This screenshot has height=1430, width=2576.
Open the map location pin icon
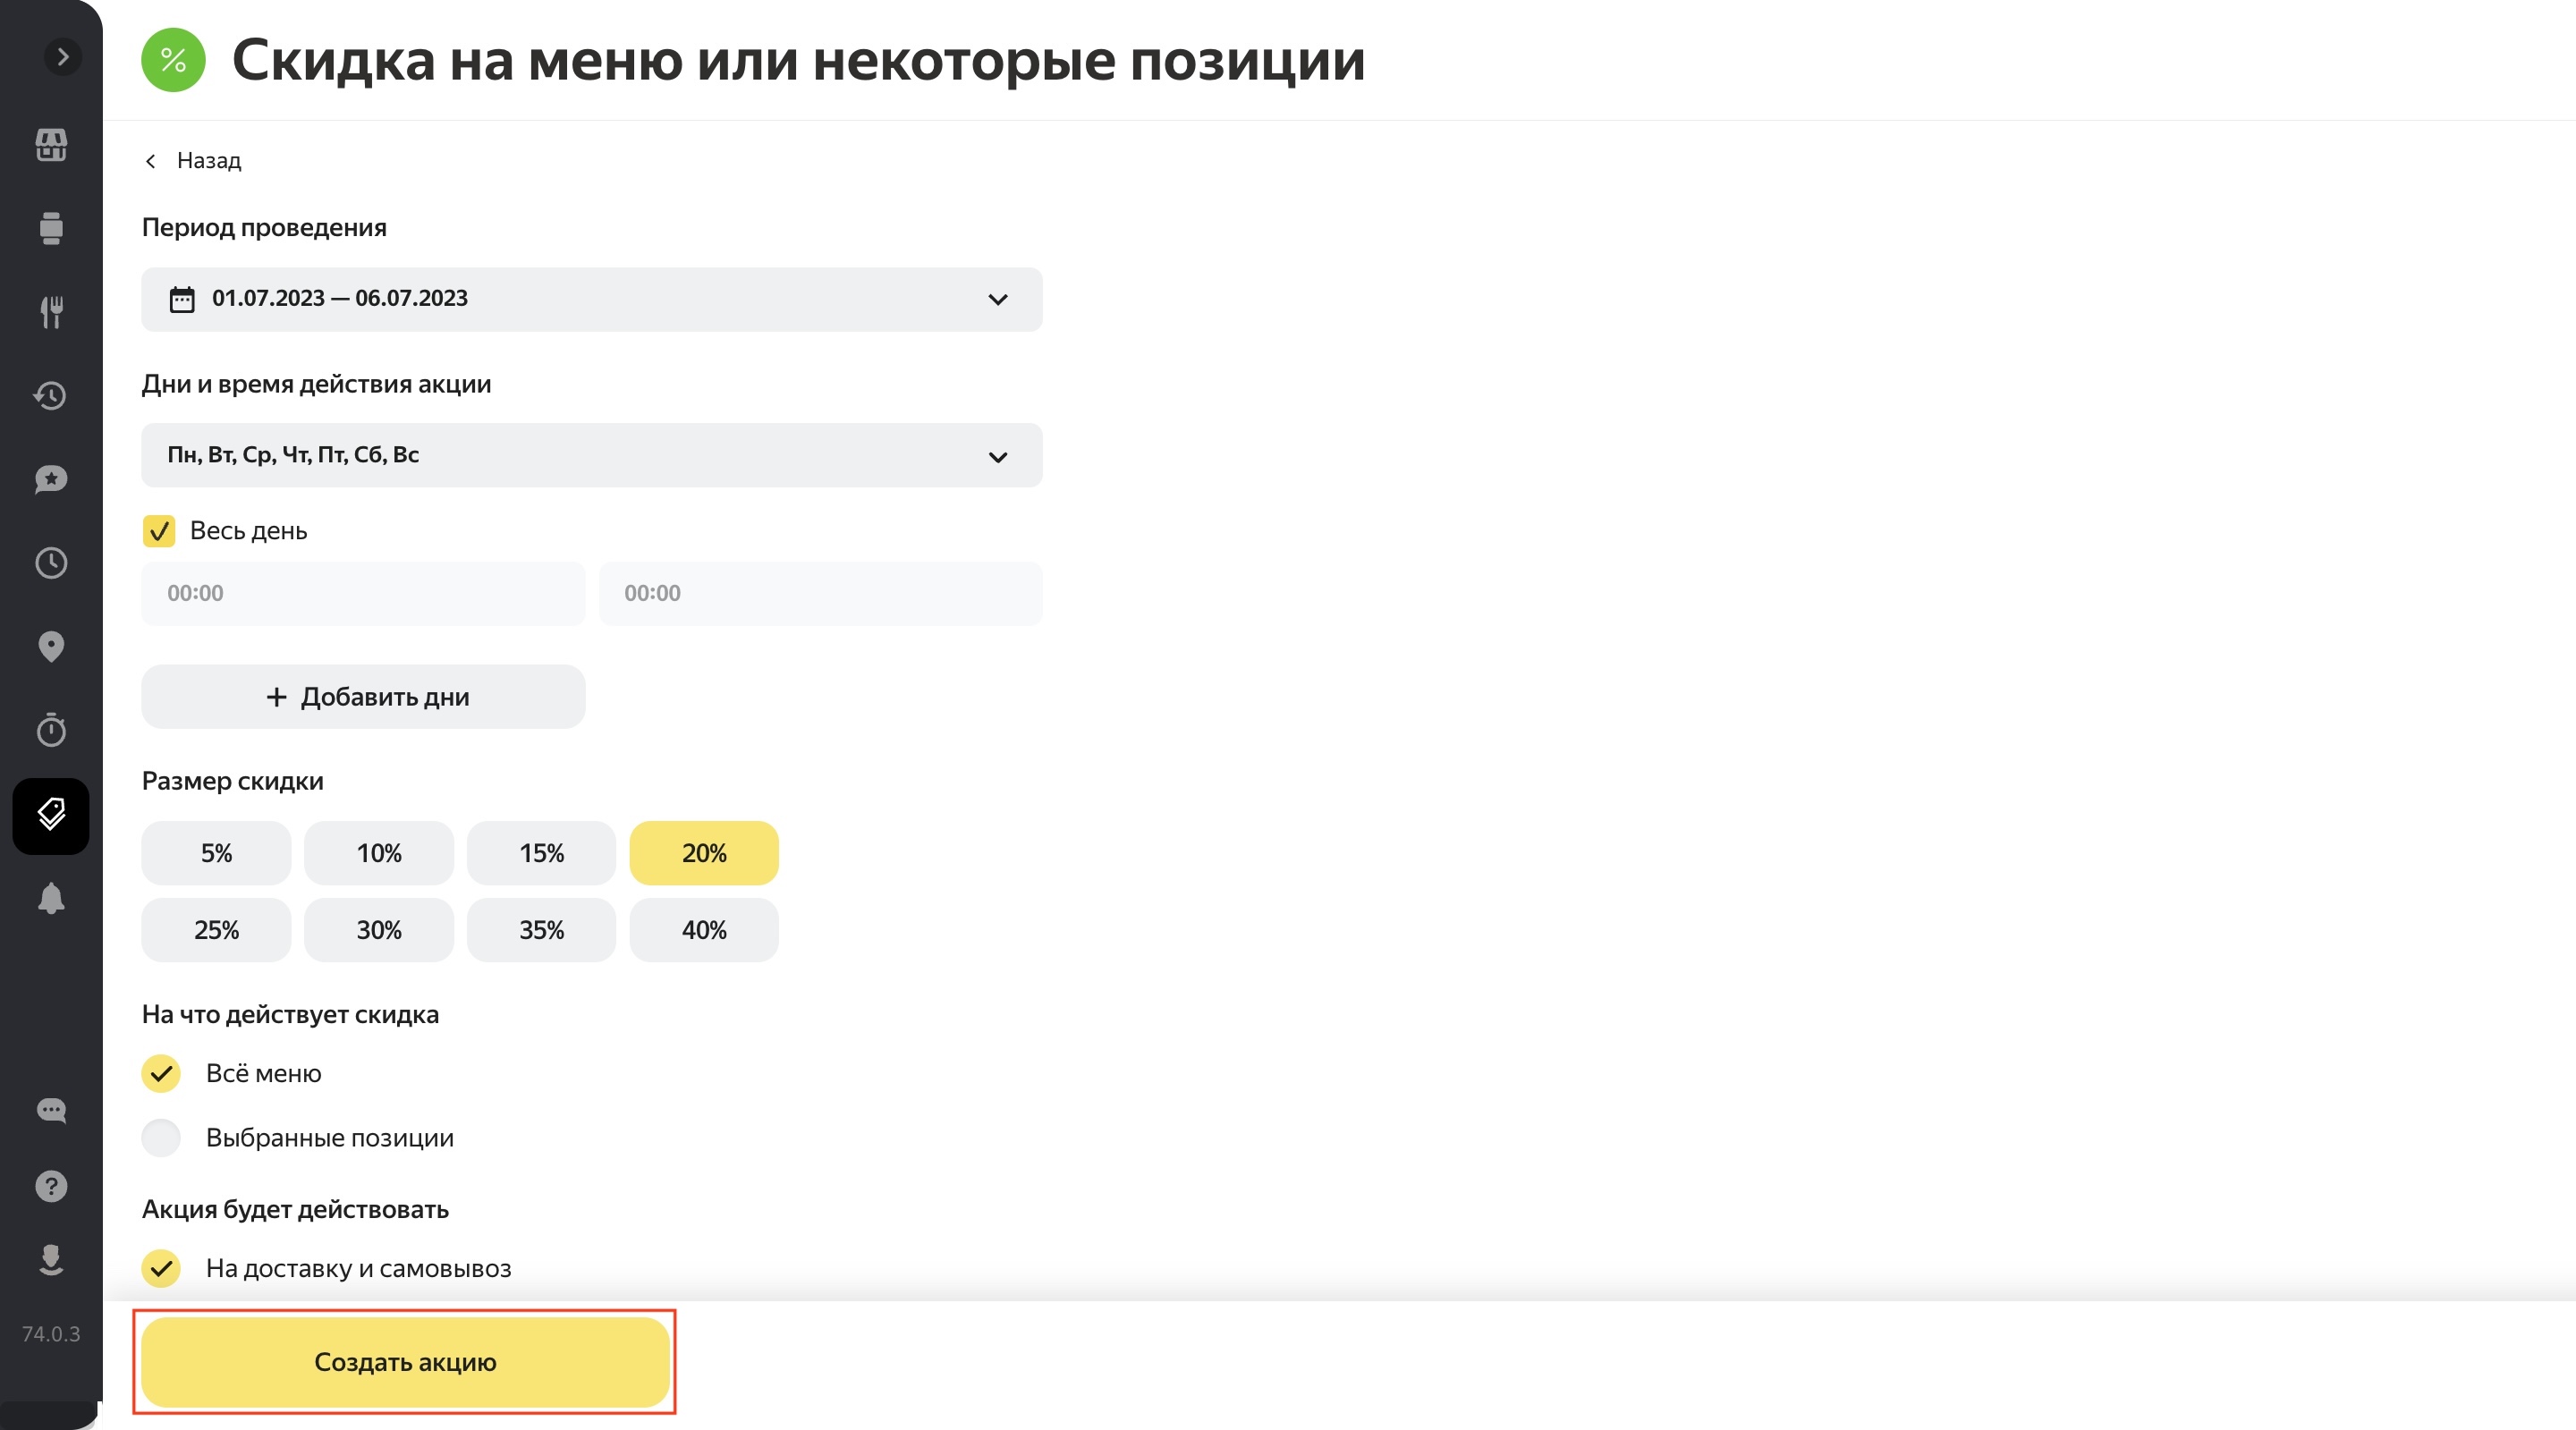[51, 647]
